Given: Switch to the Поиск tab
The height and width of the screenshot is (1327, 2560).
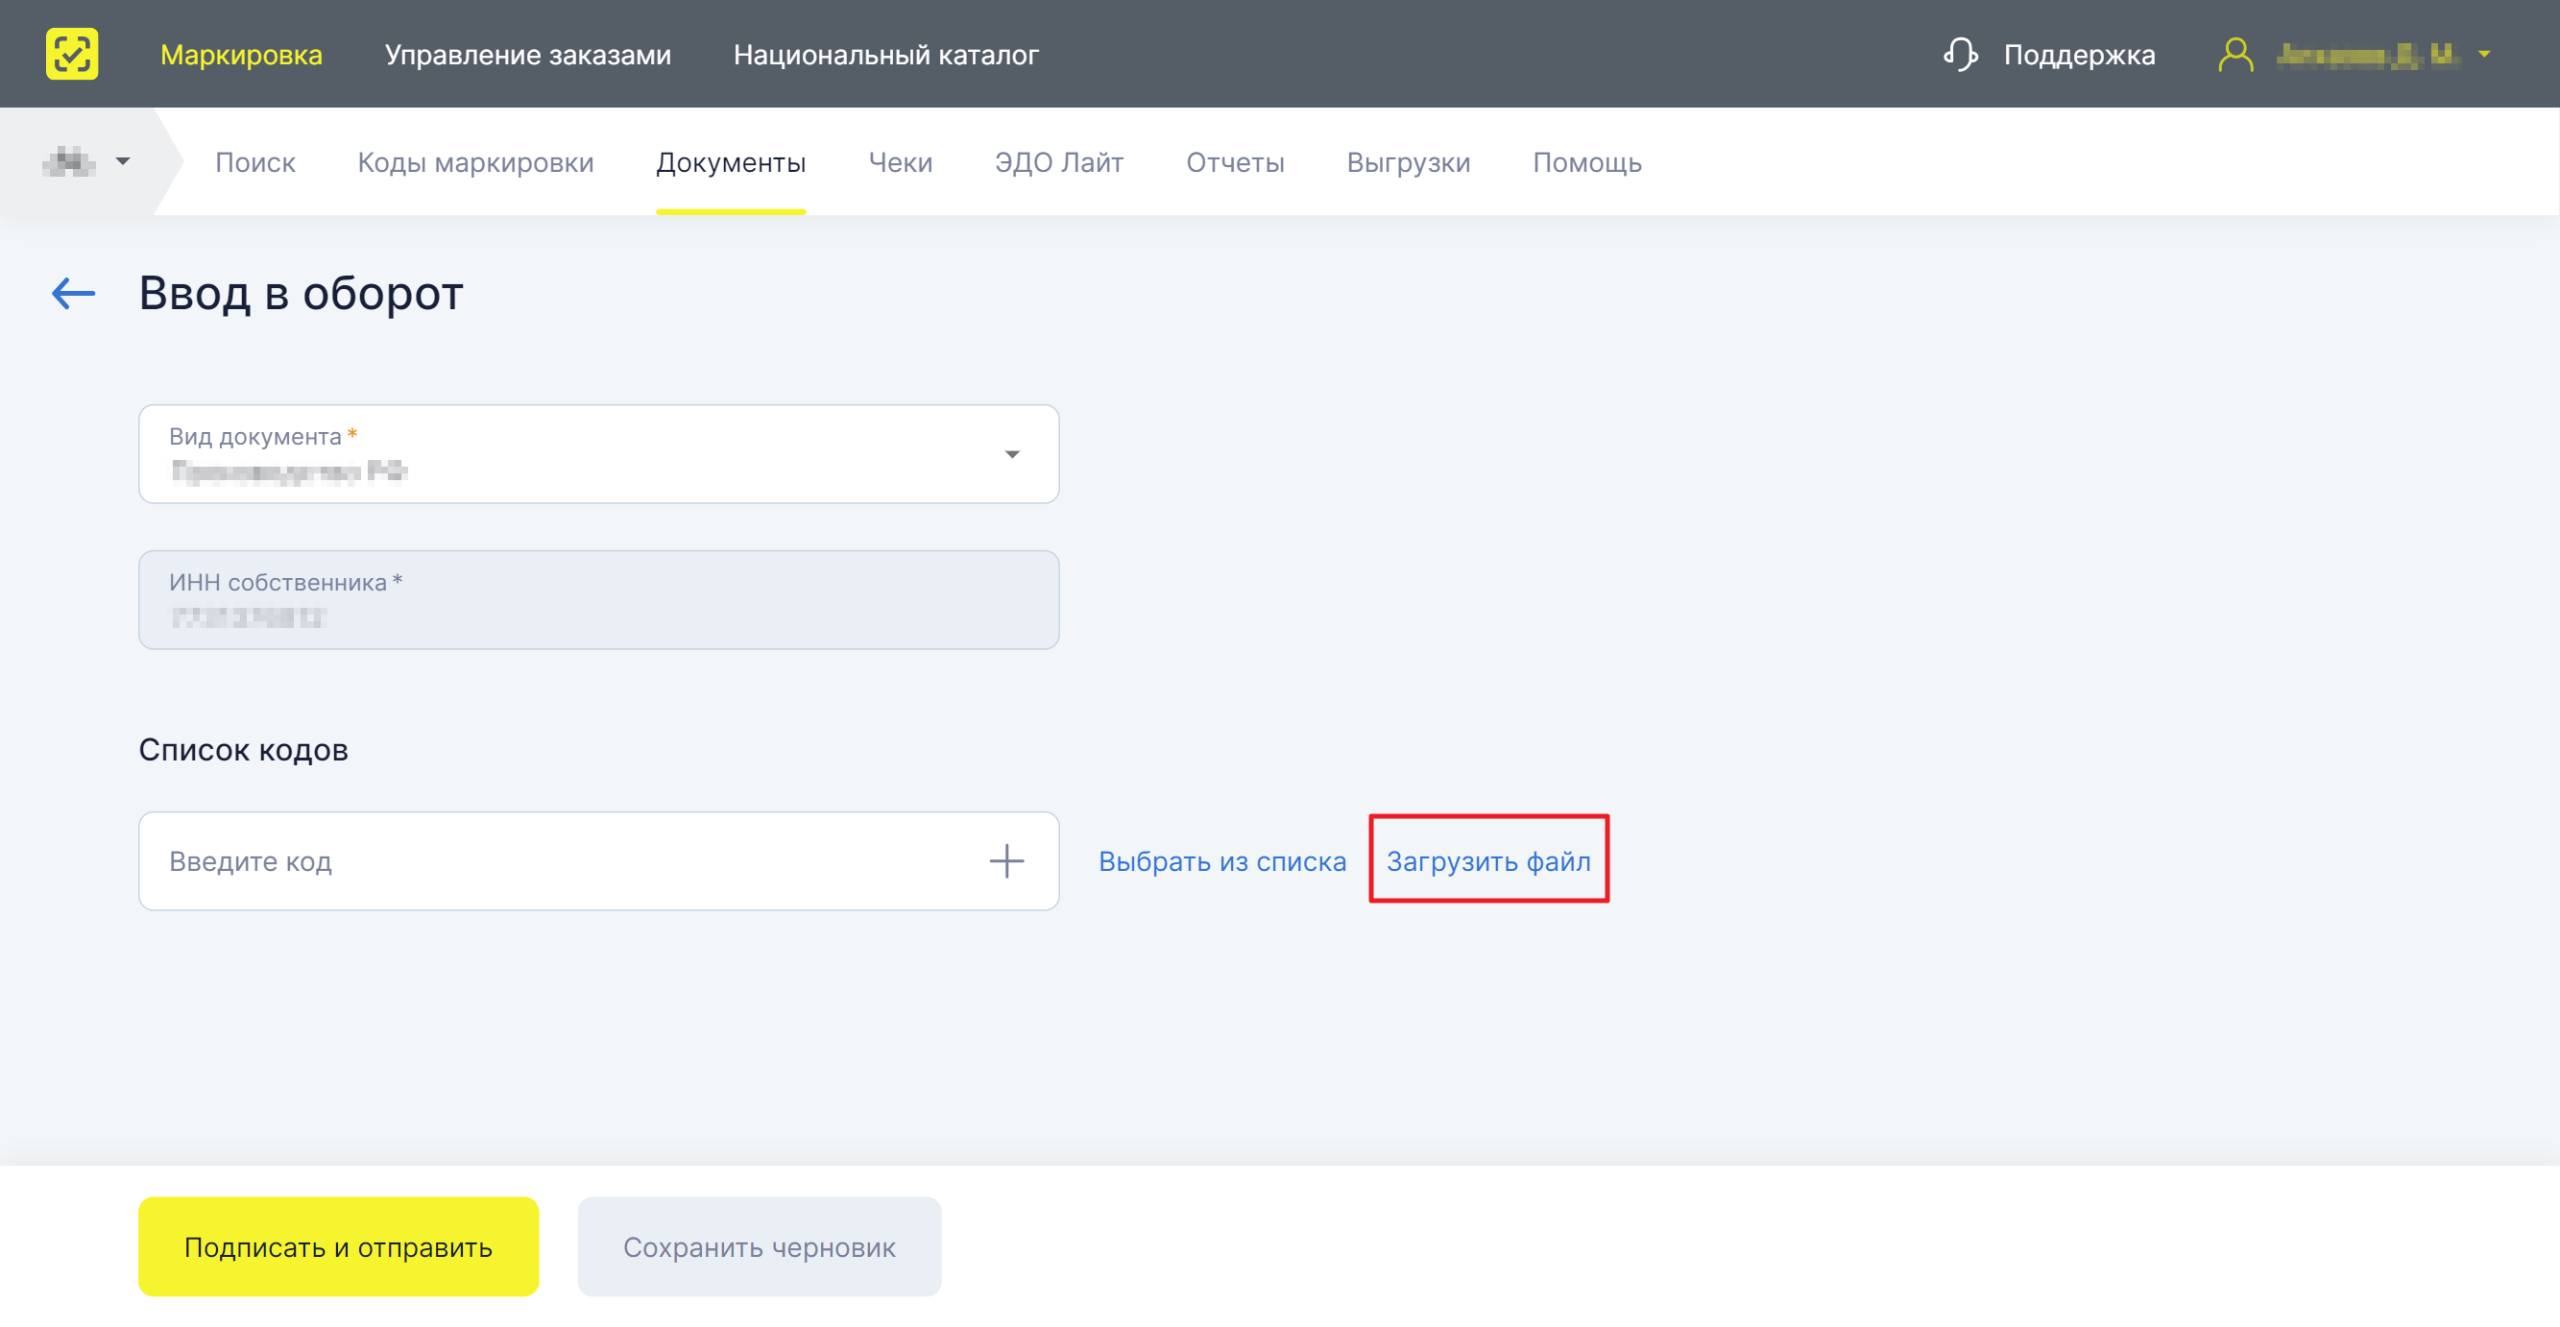Looking at the screenshot, I should click(x=255, y=162).
